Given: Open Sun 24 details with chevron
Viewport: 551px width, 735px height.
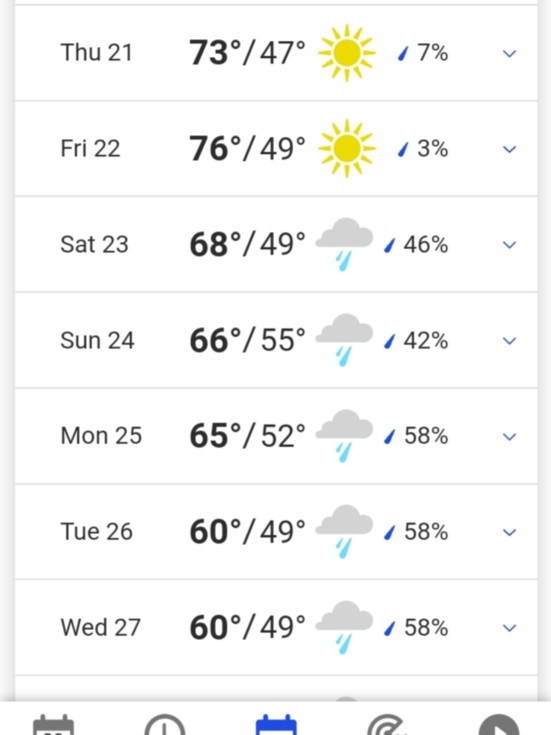Looking at the screenshot, I should (509, 341).
